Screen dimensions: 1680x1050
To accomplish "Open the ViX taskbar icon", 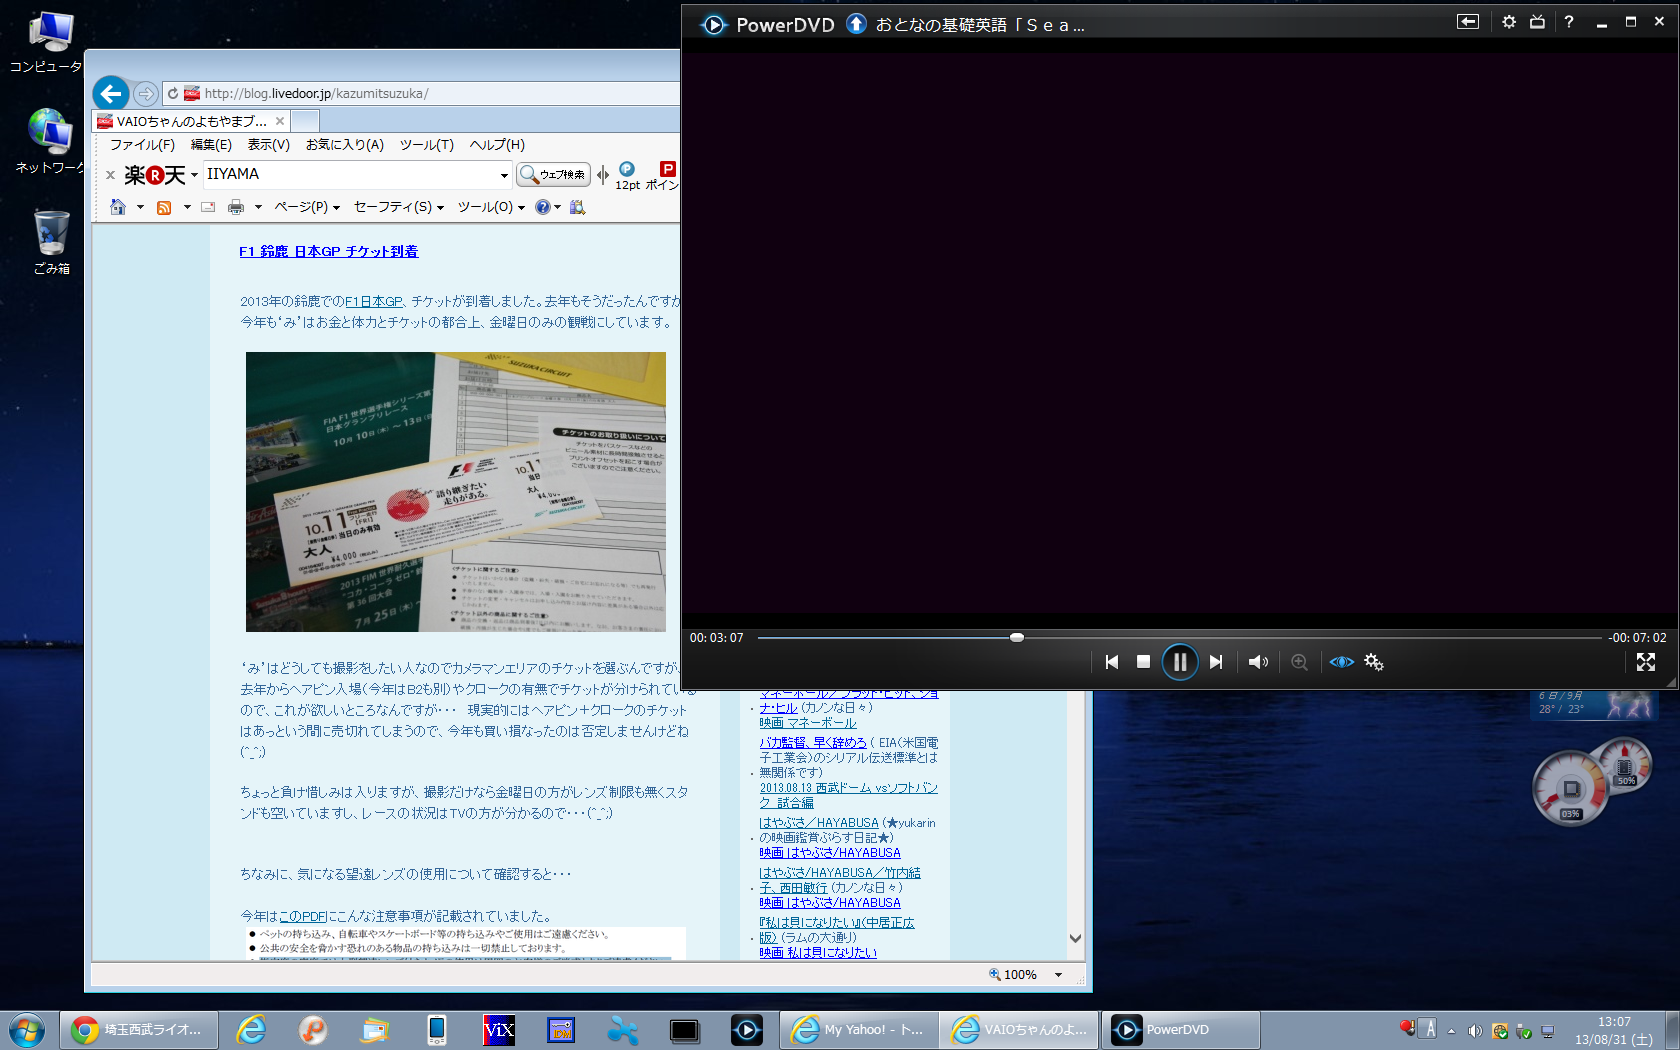I will 499,1030.
